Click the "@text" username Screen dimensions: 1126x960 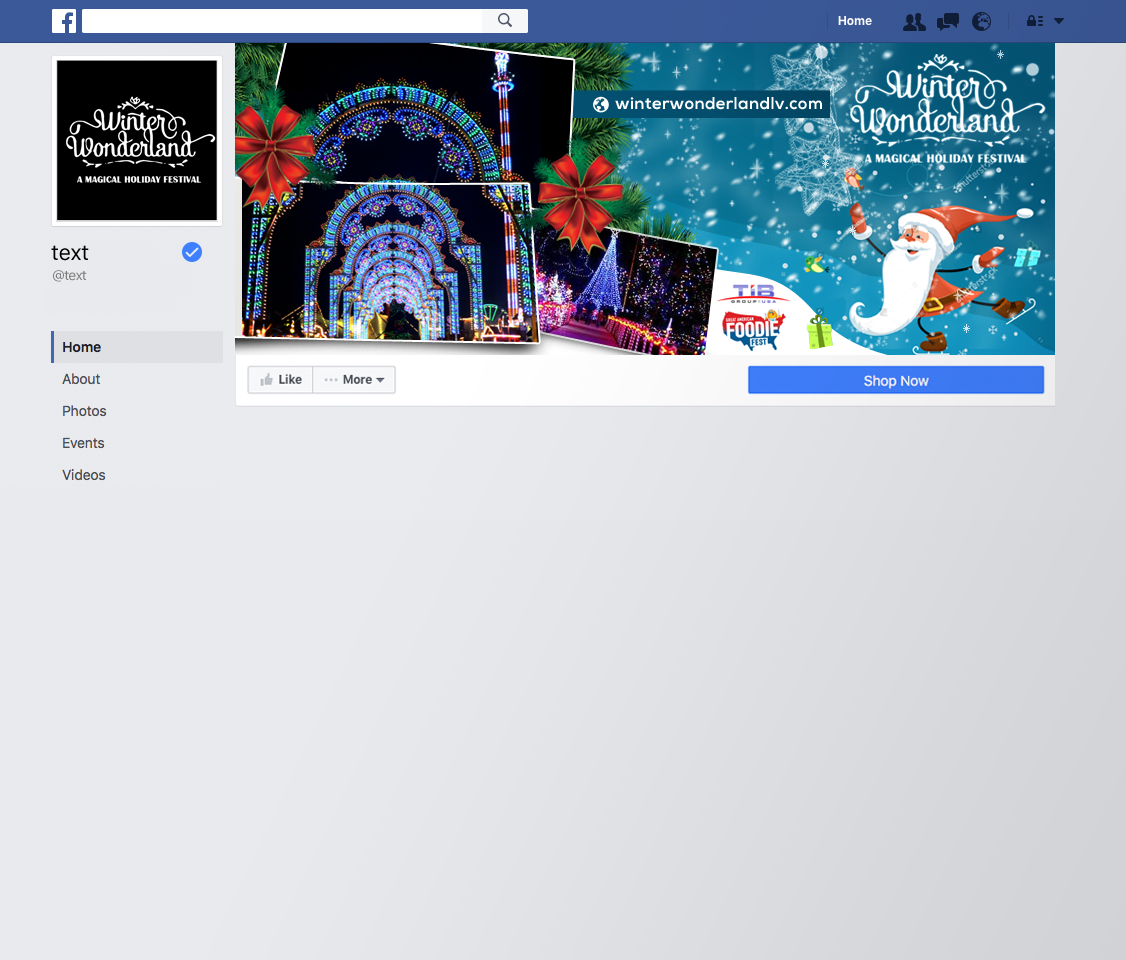click(x=69, y=275)
